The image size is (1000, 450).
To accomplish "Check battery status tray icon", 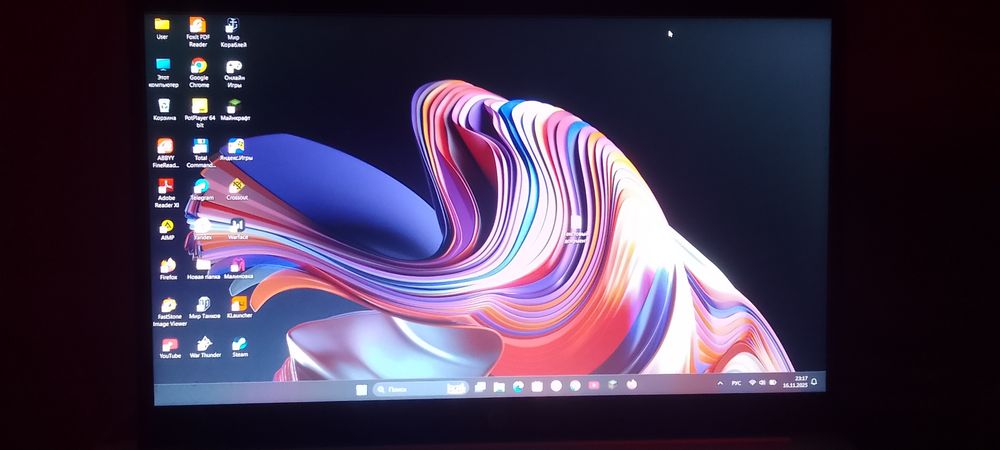I will click(x=772, y=382).
